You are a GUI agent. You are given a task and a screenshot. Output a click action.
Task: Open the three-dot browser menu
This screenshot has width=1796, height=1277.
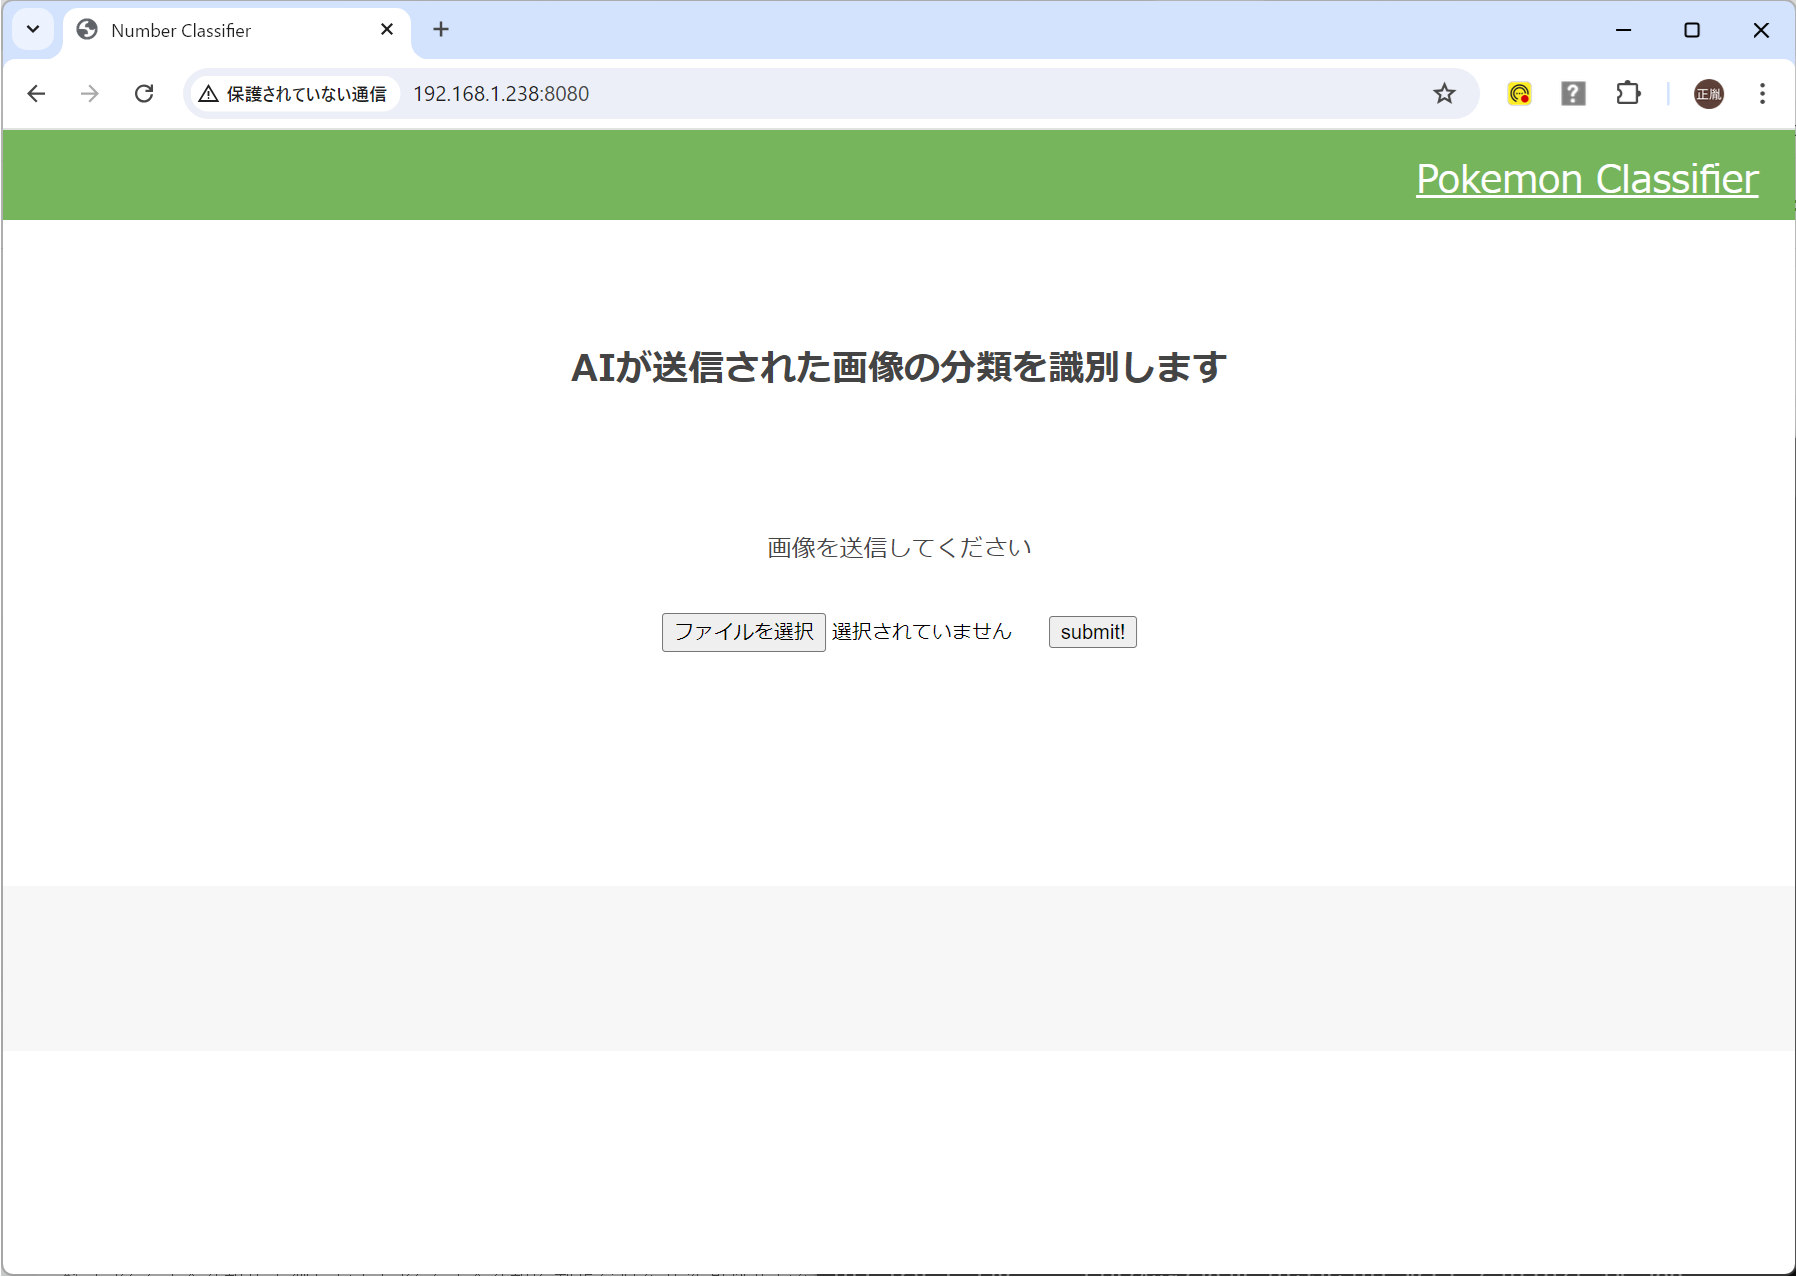point(1762,93)
